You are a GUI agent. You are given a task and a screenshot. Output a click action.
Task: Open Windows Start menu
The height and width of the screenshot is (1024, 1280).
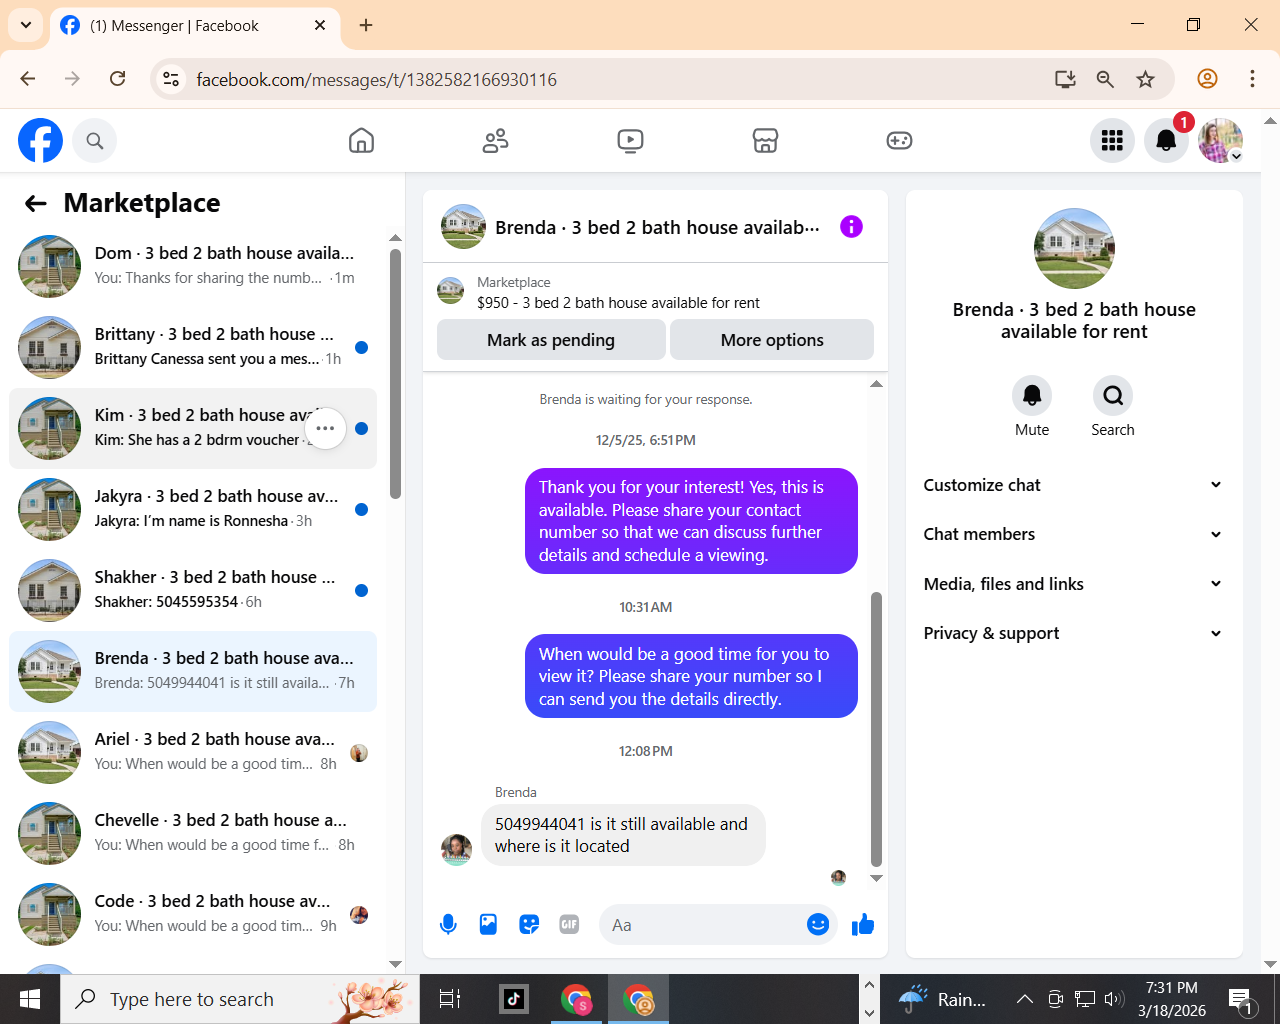pos(30,998)
